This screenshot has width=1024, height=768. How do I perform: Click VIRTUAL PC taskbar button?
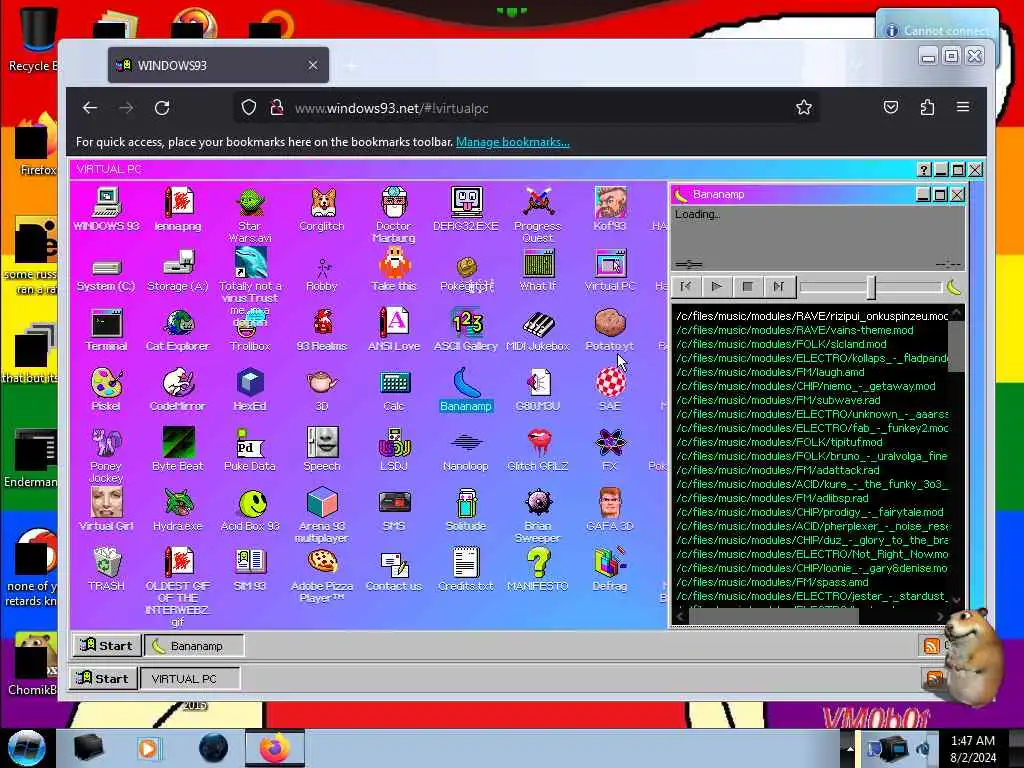(190, 679)
